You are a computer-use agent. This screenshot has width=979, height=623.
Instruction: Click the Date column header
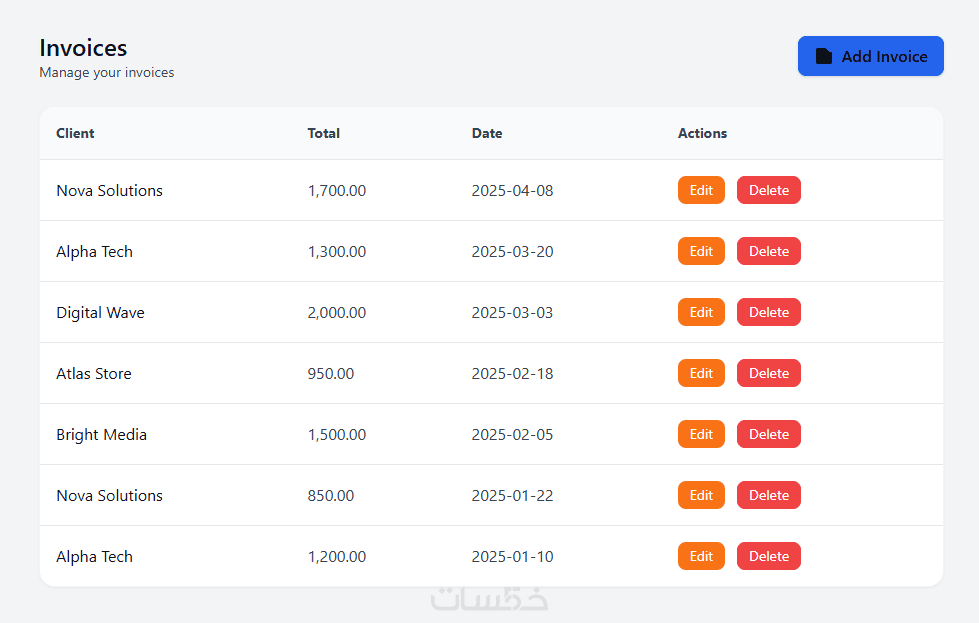(x=487, y=133)
